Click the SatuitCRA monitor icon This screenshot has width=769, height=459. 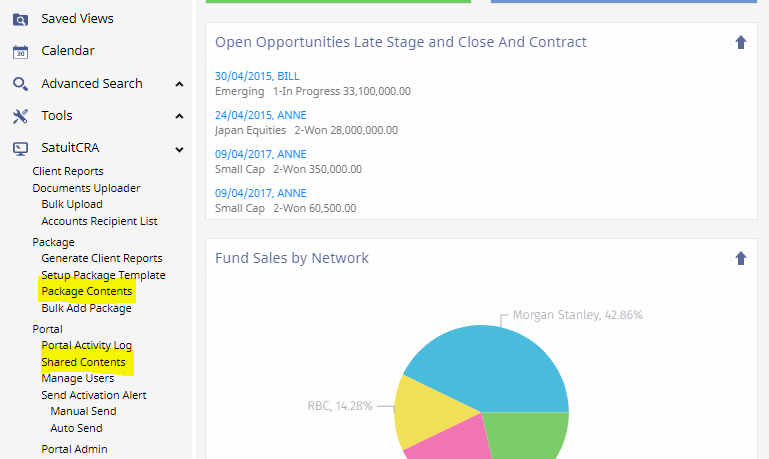[x=20, y=149]
